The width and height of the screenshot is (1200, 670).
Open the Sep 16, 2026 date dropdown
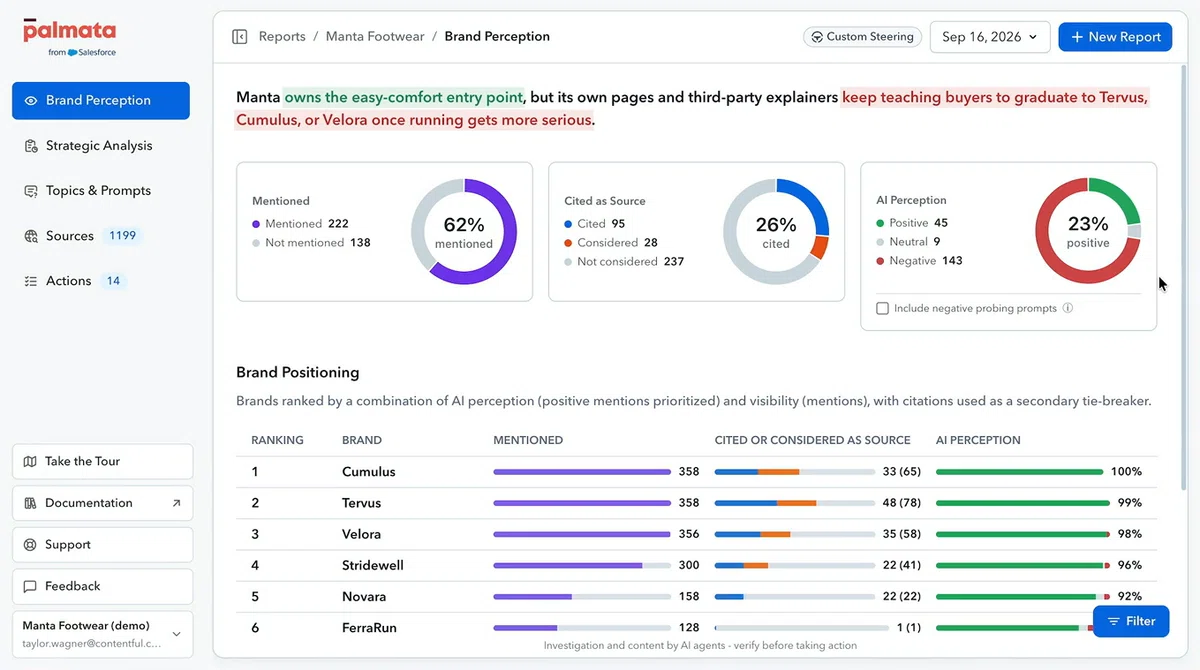pos(990,37)
